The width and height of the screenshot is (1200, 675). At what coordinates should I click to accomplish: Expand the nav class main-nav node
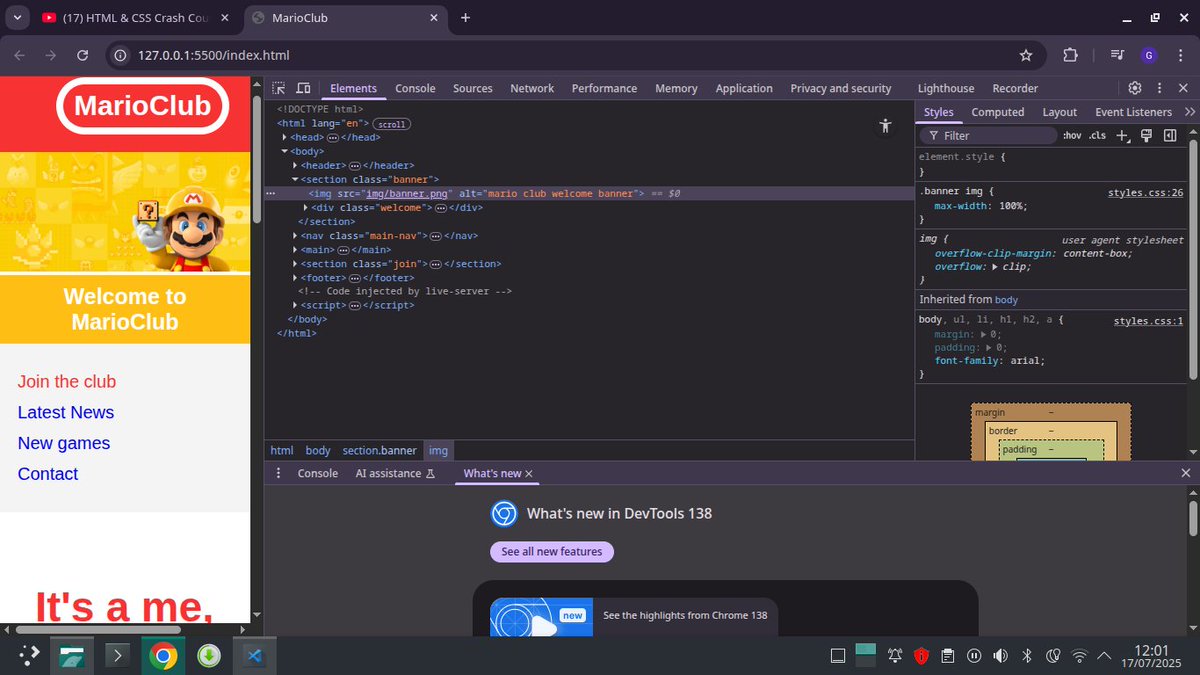[295, 236]
